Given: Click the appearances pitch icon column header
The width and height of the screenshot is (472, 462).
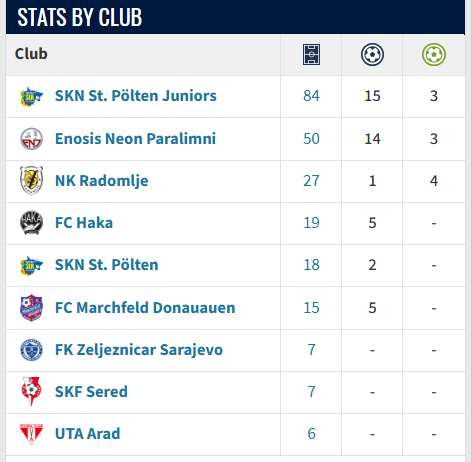Looking at the screenshot, I should tap(311, 54).
